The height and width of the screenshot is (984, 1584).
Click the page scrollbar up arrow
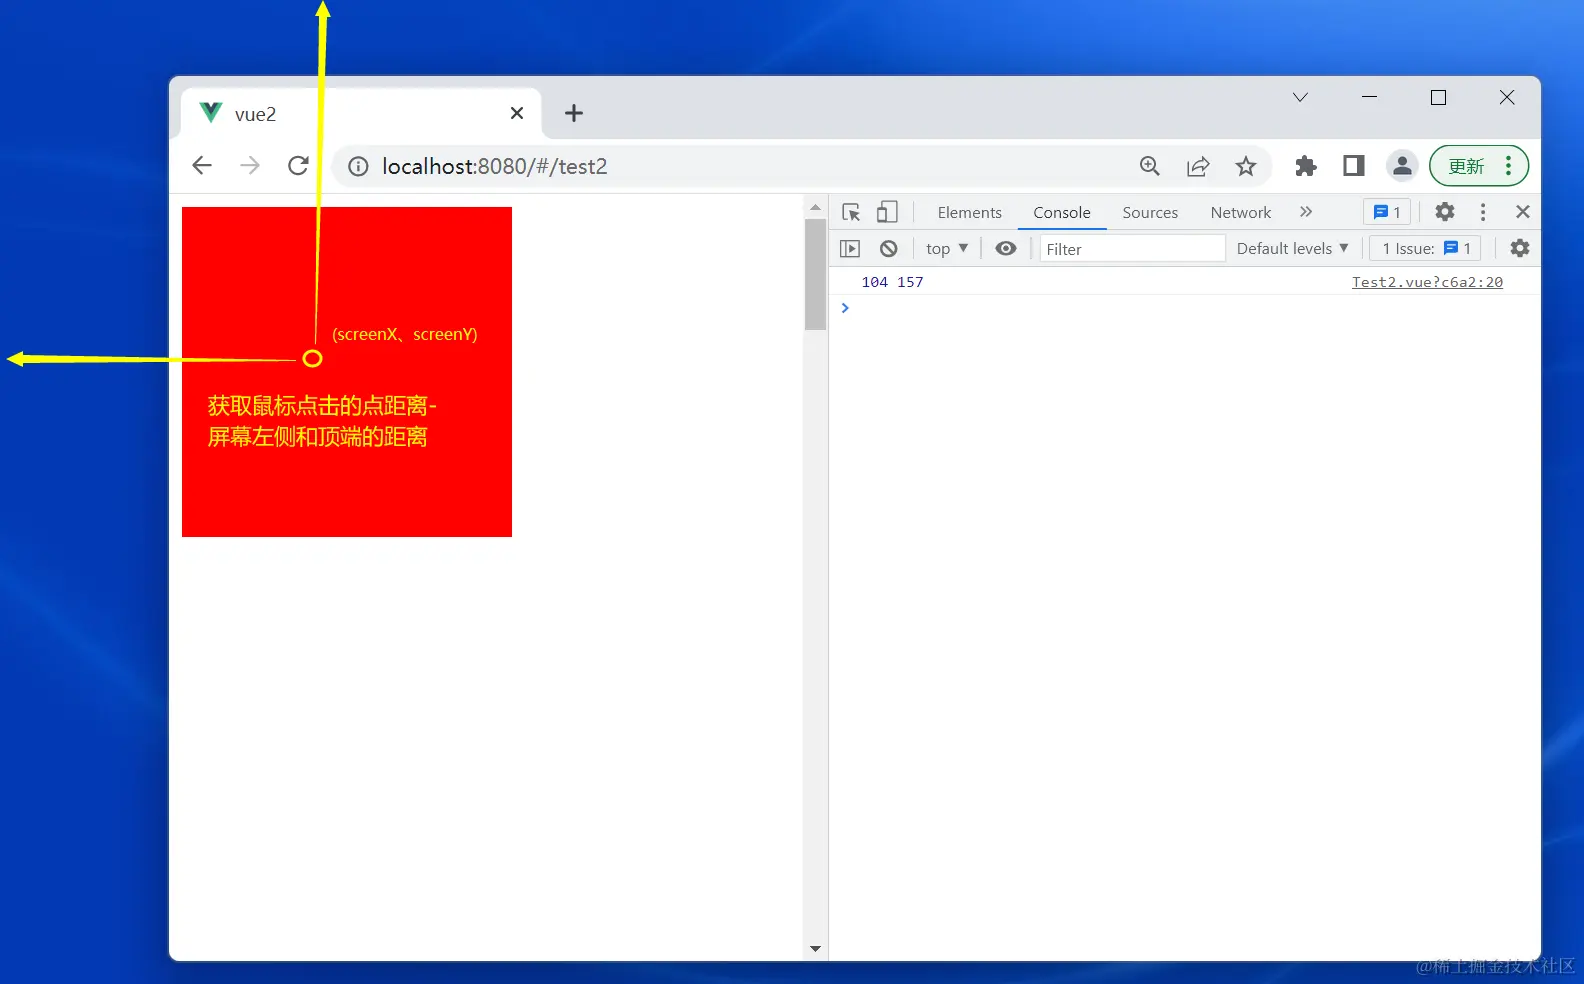pyautogui.click(x=815, y=207)
